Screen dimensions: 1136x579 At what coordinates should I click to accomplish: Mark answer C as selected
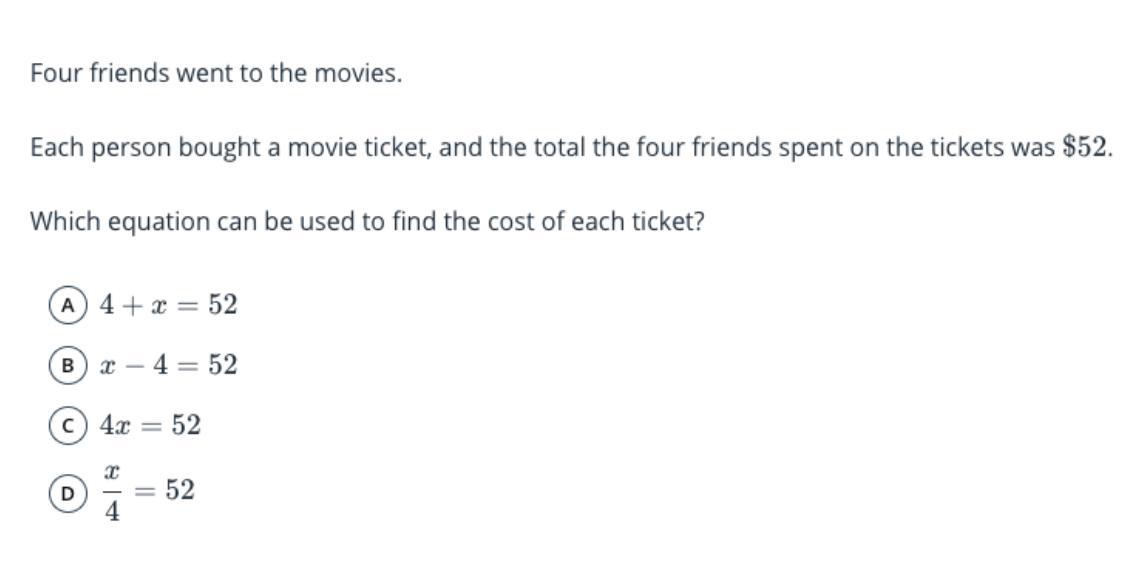(x=67, y=426)
